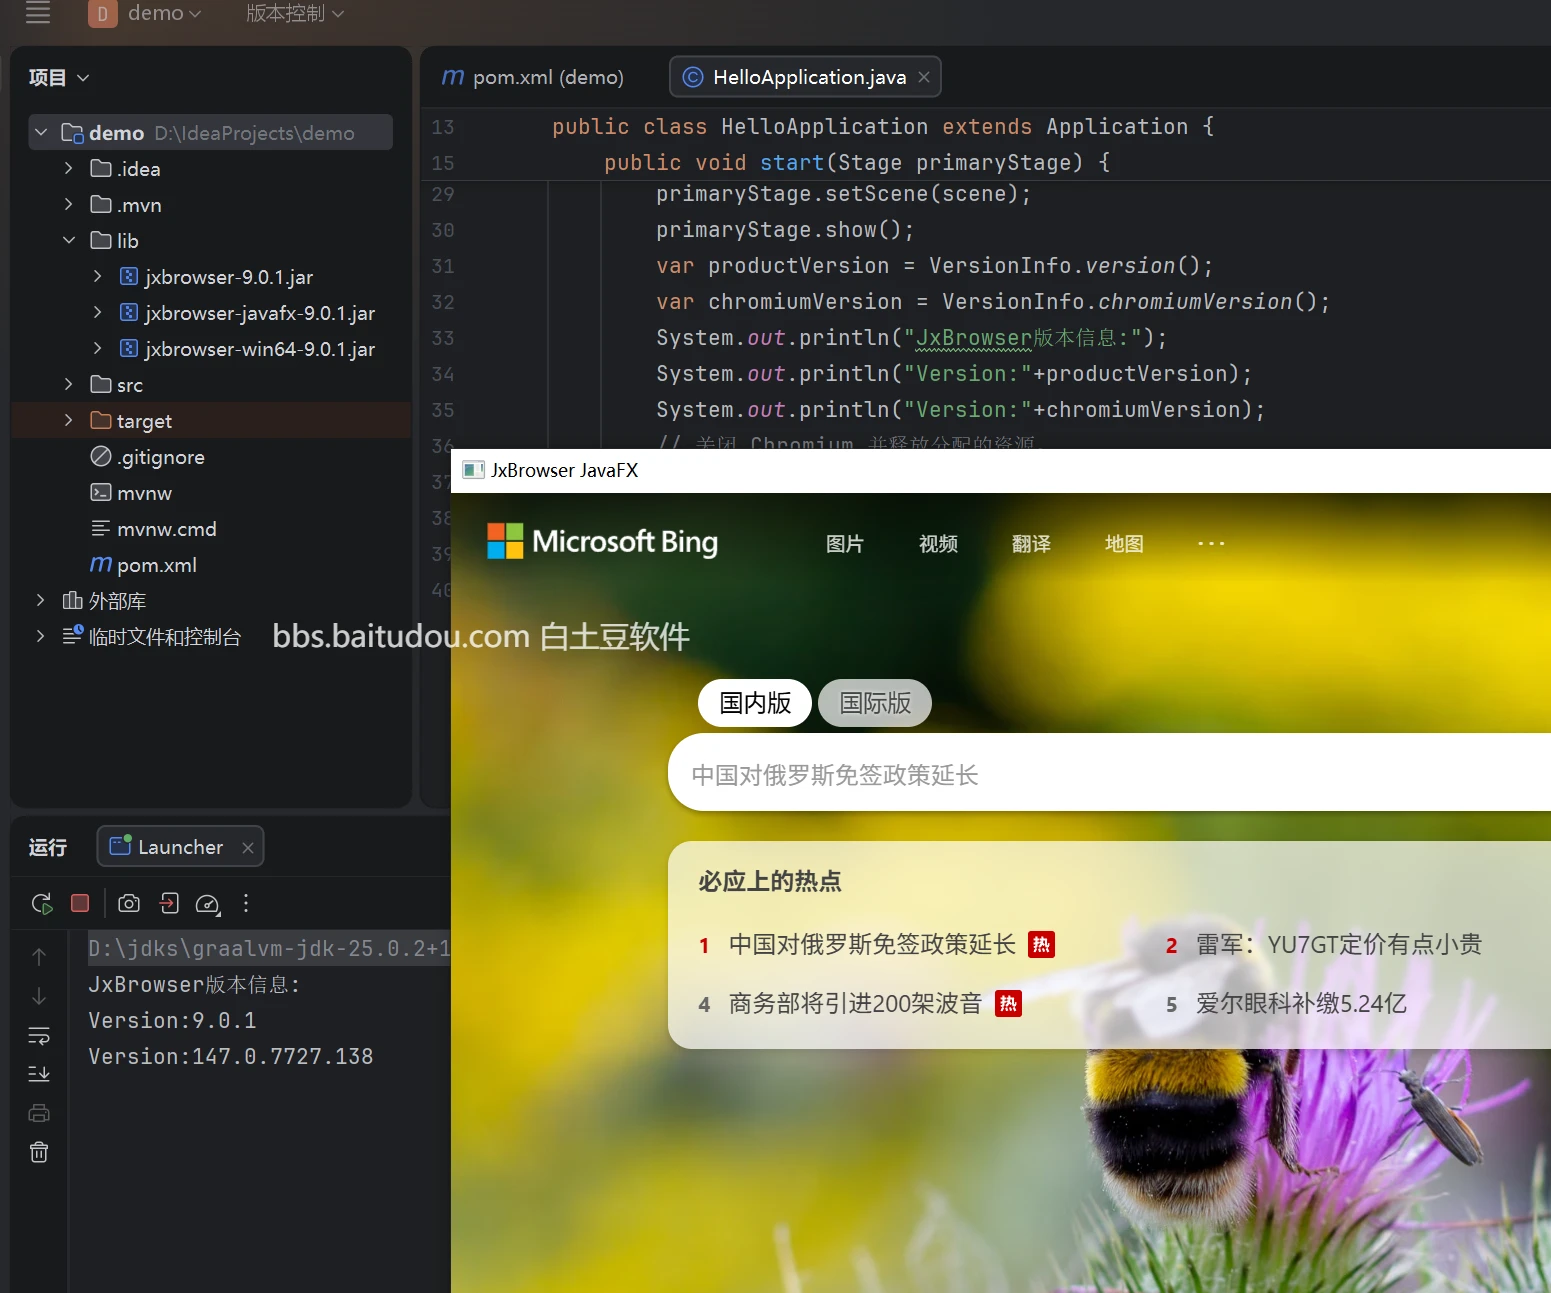Click the start method name on line 15

(792, 162)
